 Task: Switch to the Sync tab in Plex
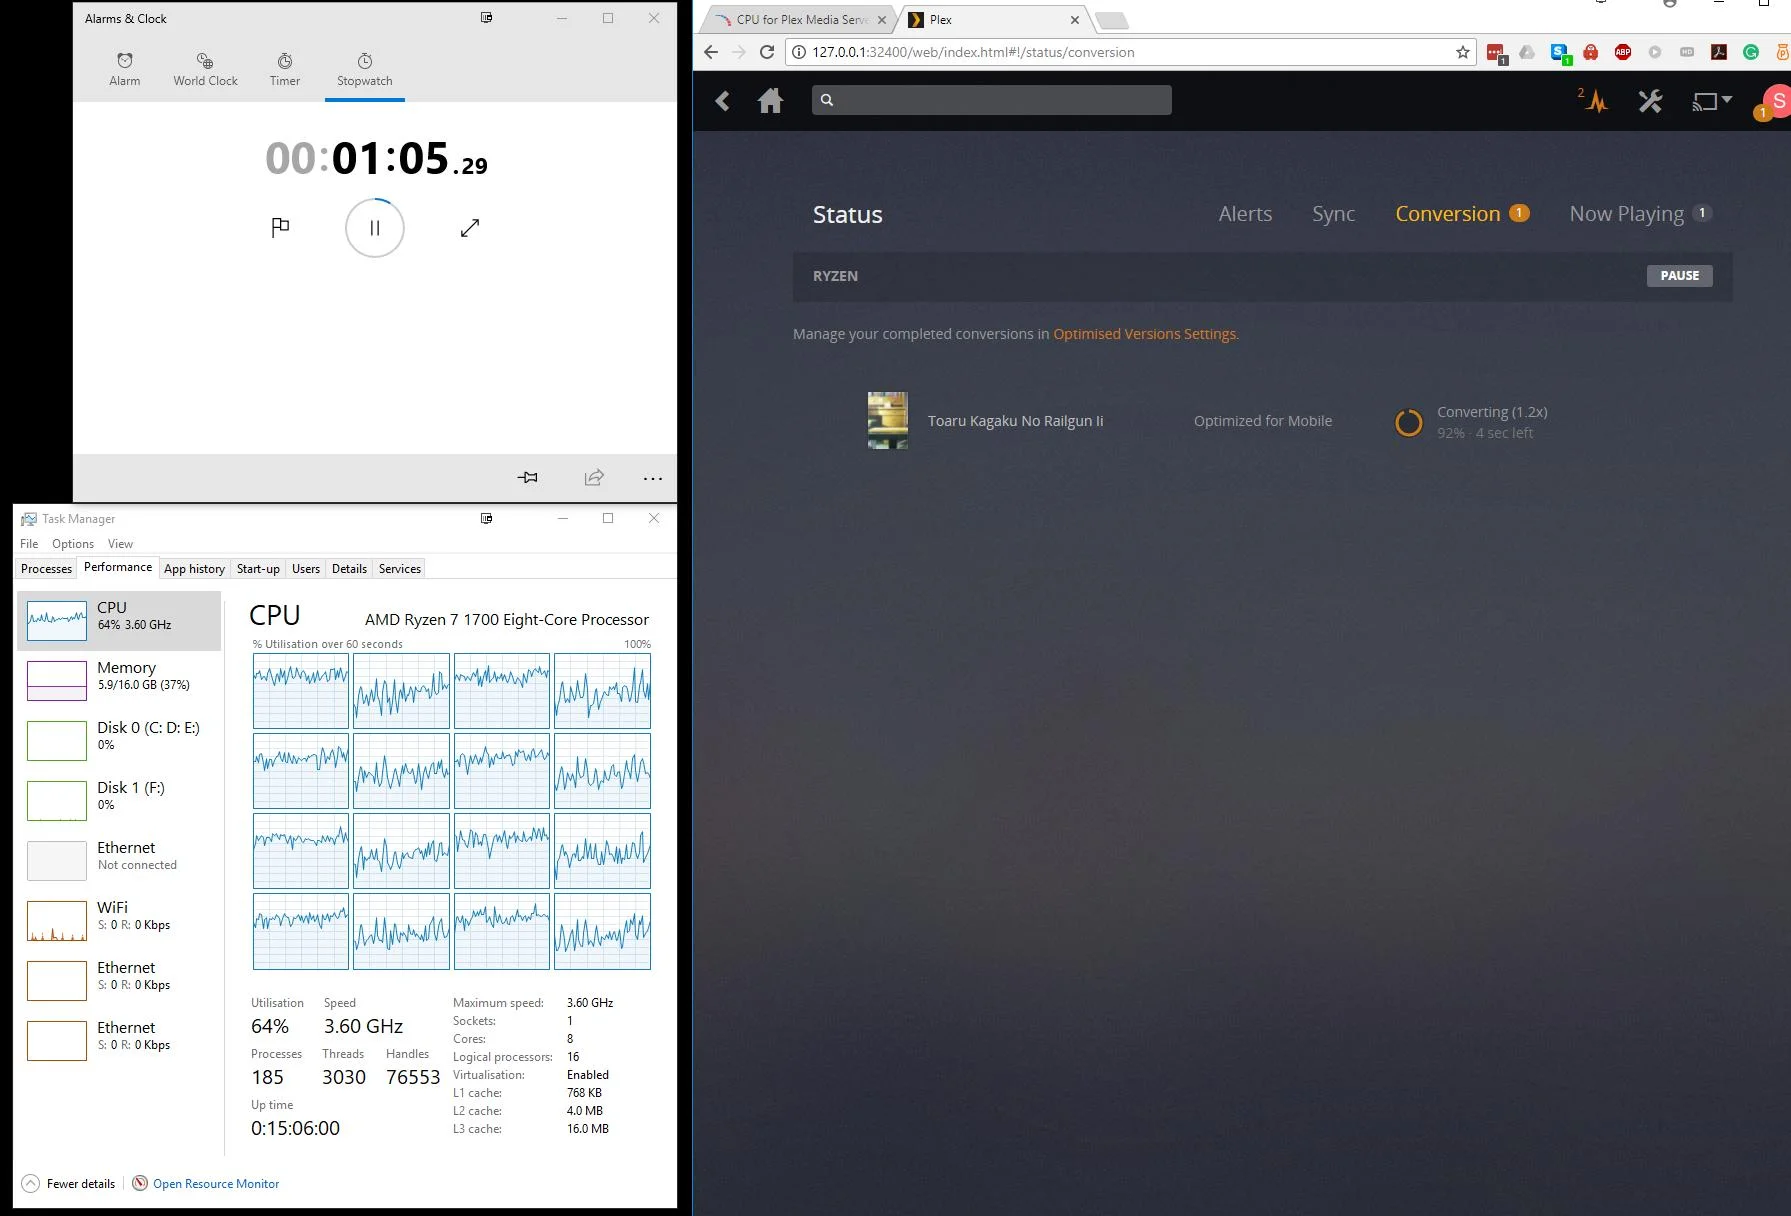point(1333,214)
